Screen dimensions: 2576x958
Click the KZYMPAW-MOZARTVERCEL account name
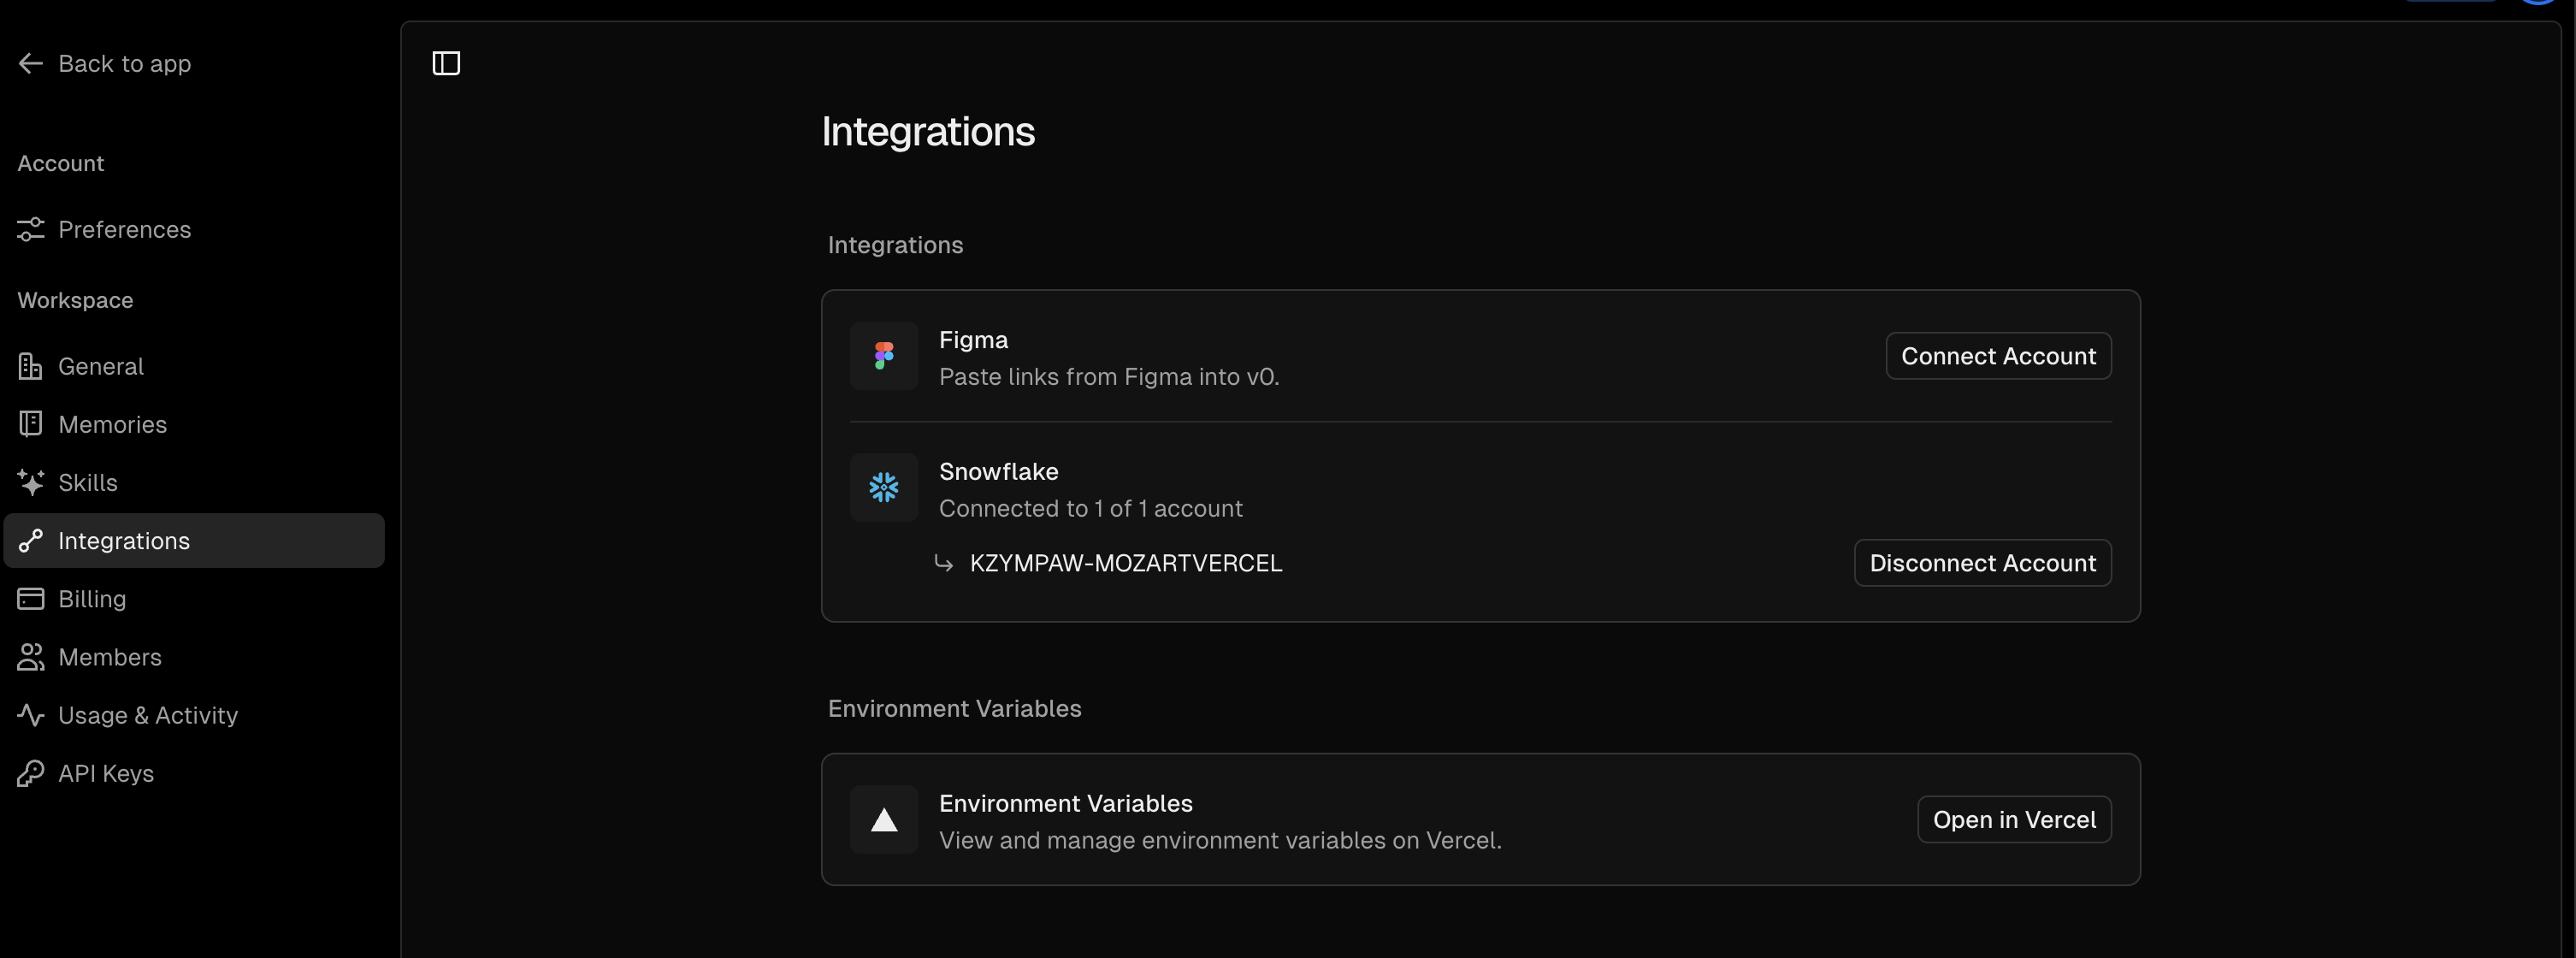(x=1126, y=563)
